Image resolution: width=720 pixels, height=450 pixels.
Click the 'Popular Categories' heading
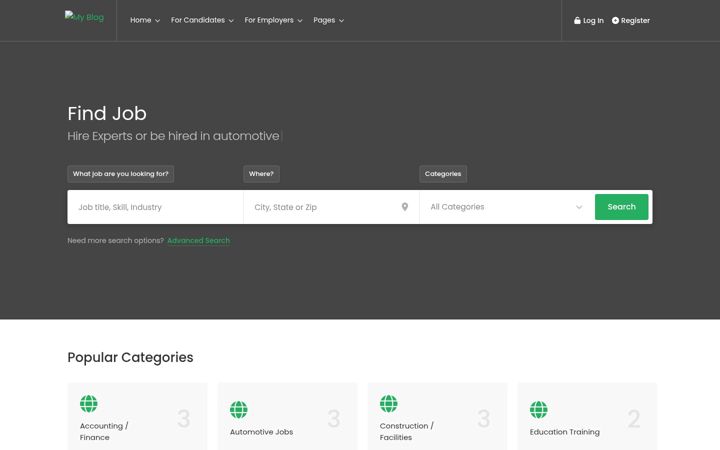point(130,357)
